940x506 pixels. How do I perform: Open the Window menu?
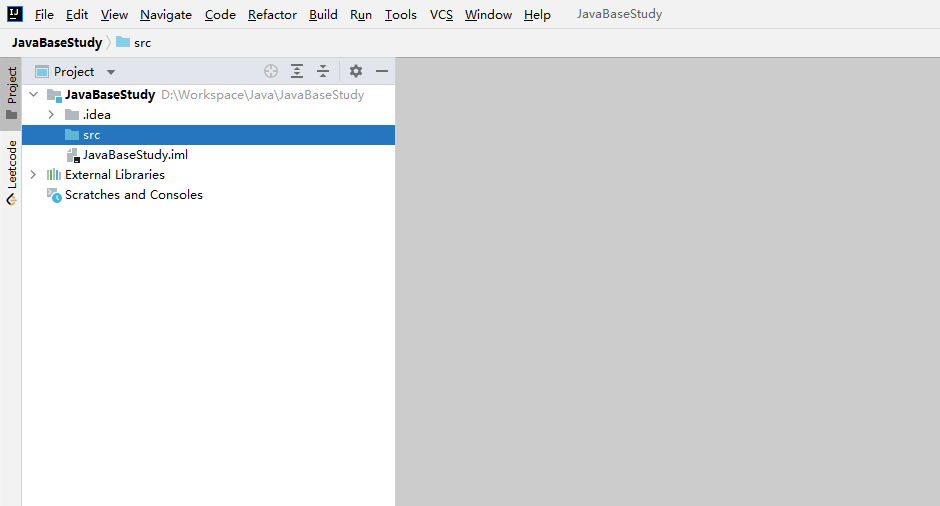[x=488, y=14]
